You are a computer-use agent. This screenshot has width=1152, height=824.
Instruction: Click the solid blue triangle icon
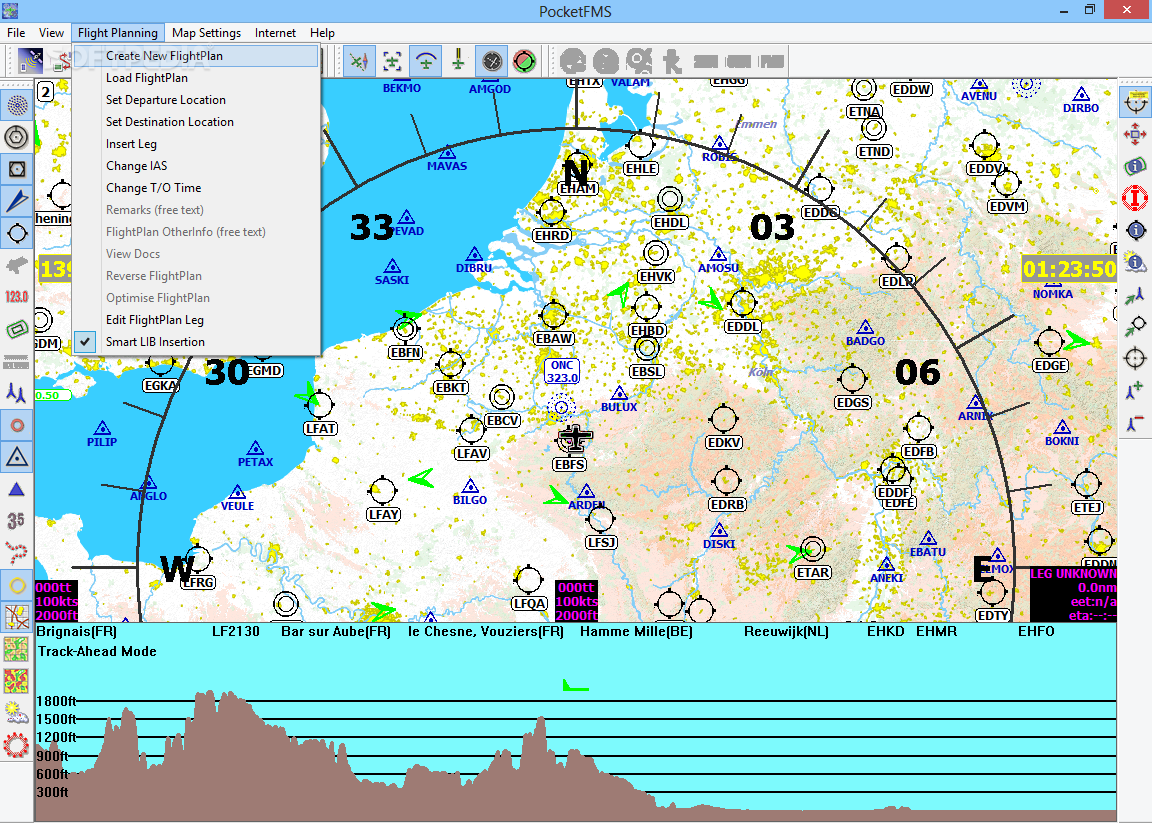[17, 489]
